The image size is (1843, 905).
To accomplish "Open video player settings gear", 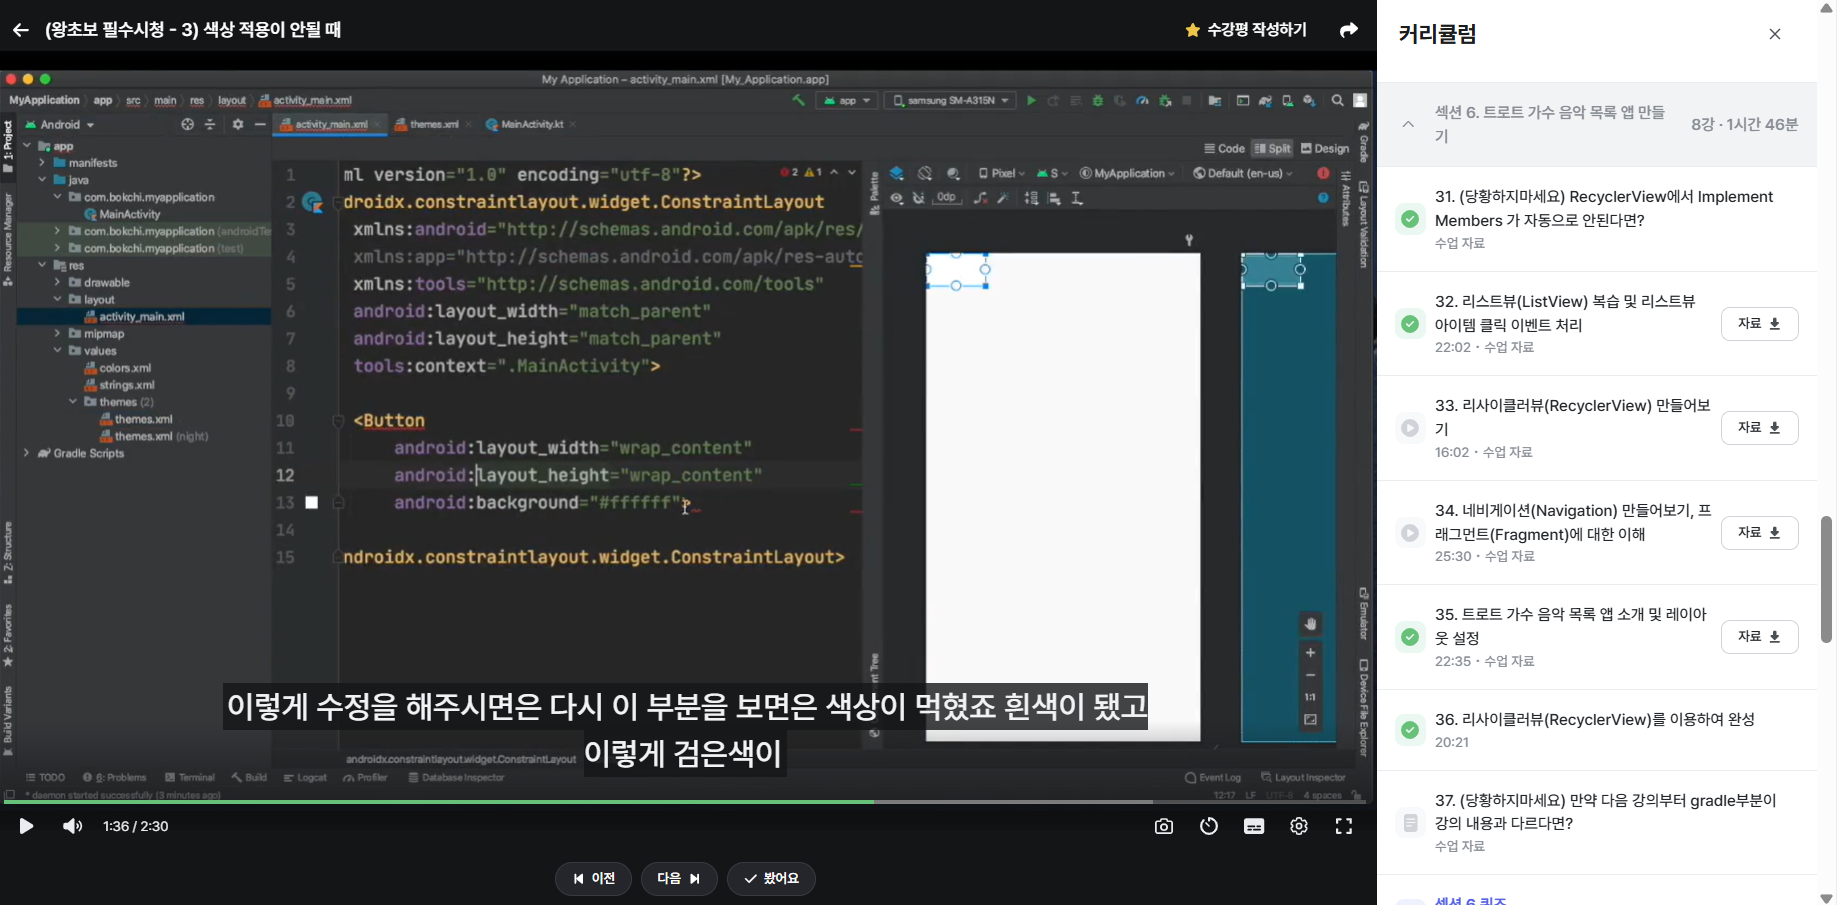I will [x=1299, y=826].
